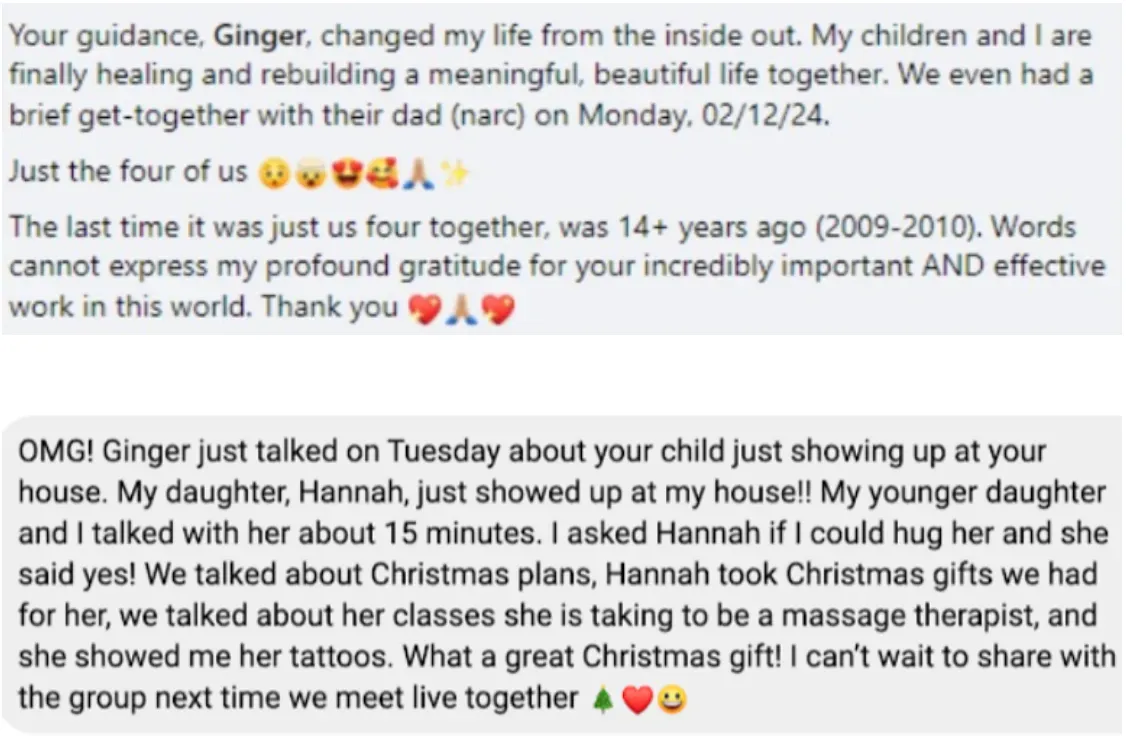
Task: Click the last sparkling heart emoji
Action: pos(497,309)
